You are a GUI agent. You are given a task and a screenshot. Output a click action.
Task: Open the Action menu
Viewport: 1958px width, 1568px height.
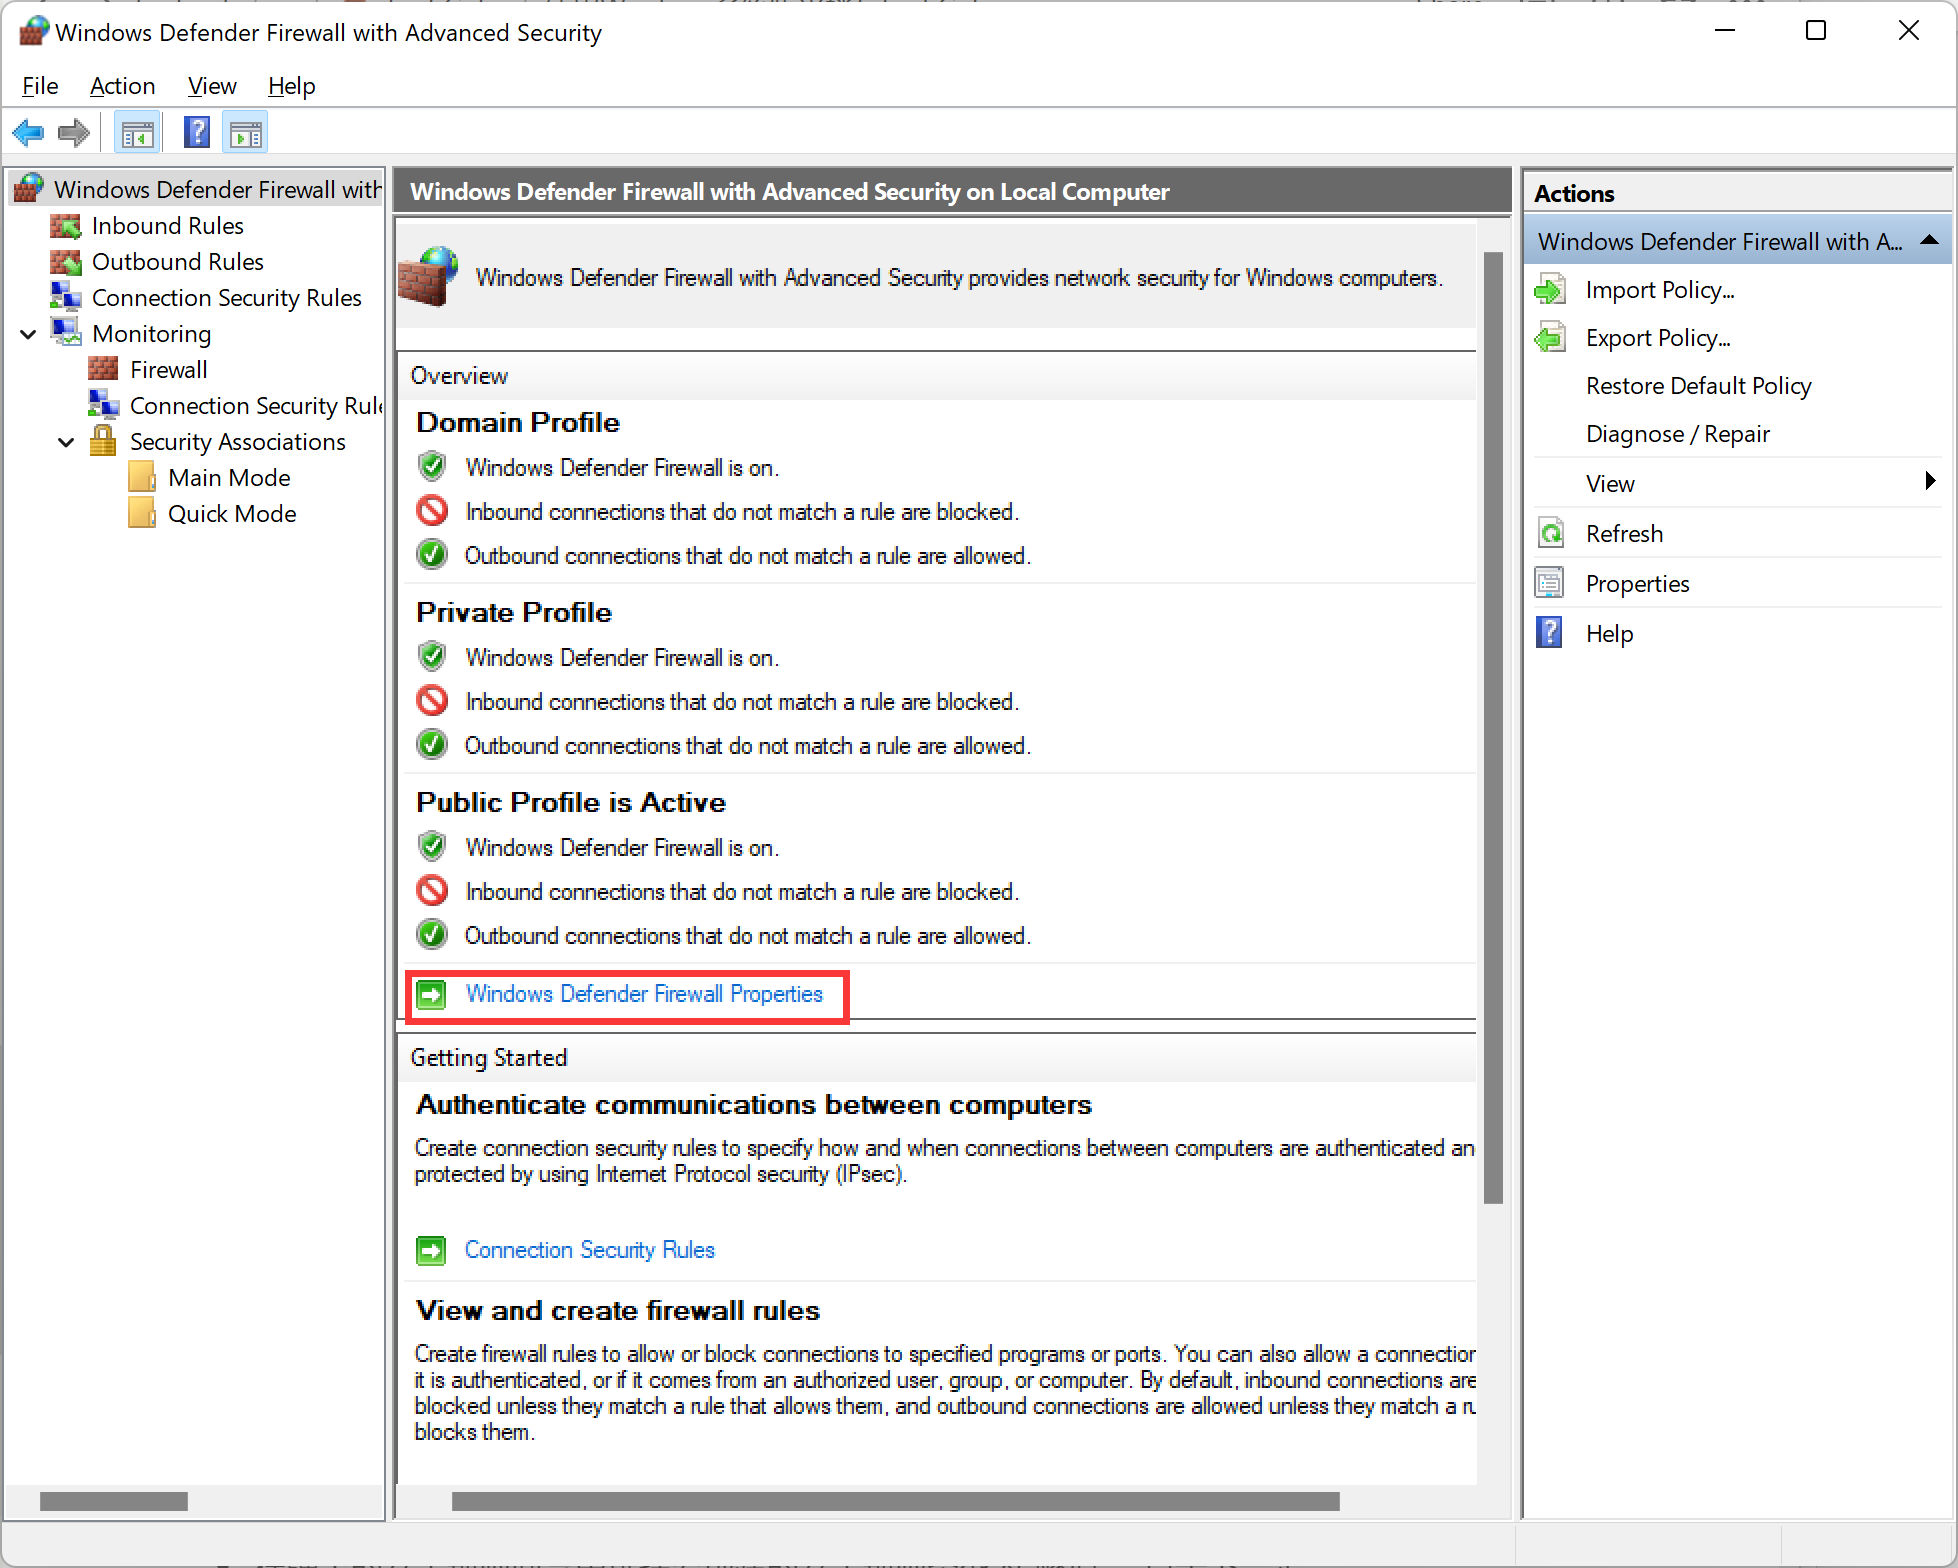(122, 86)
